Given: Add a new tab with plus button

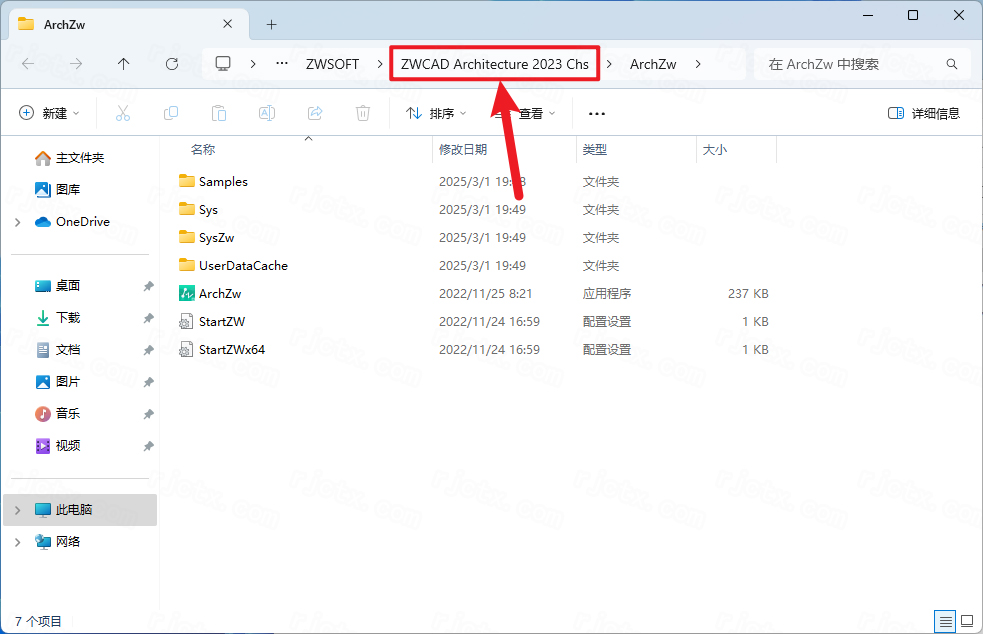Looking at the screenshot, I should [271, 24].
